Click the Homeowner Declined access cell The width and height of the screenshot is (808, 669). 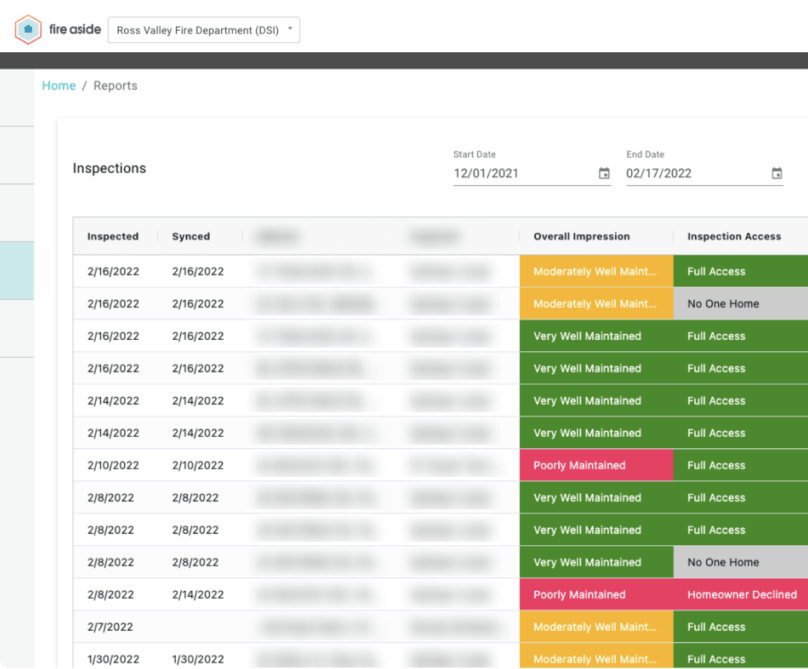[x=740, y=595]
